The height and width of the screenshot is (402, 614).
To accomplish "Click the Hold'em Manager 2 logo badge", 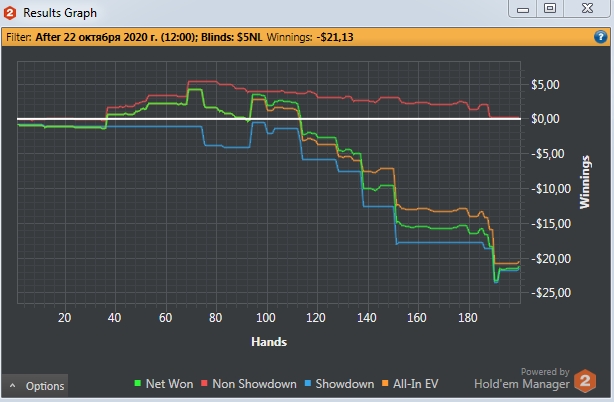I will click(585, 381).
